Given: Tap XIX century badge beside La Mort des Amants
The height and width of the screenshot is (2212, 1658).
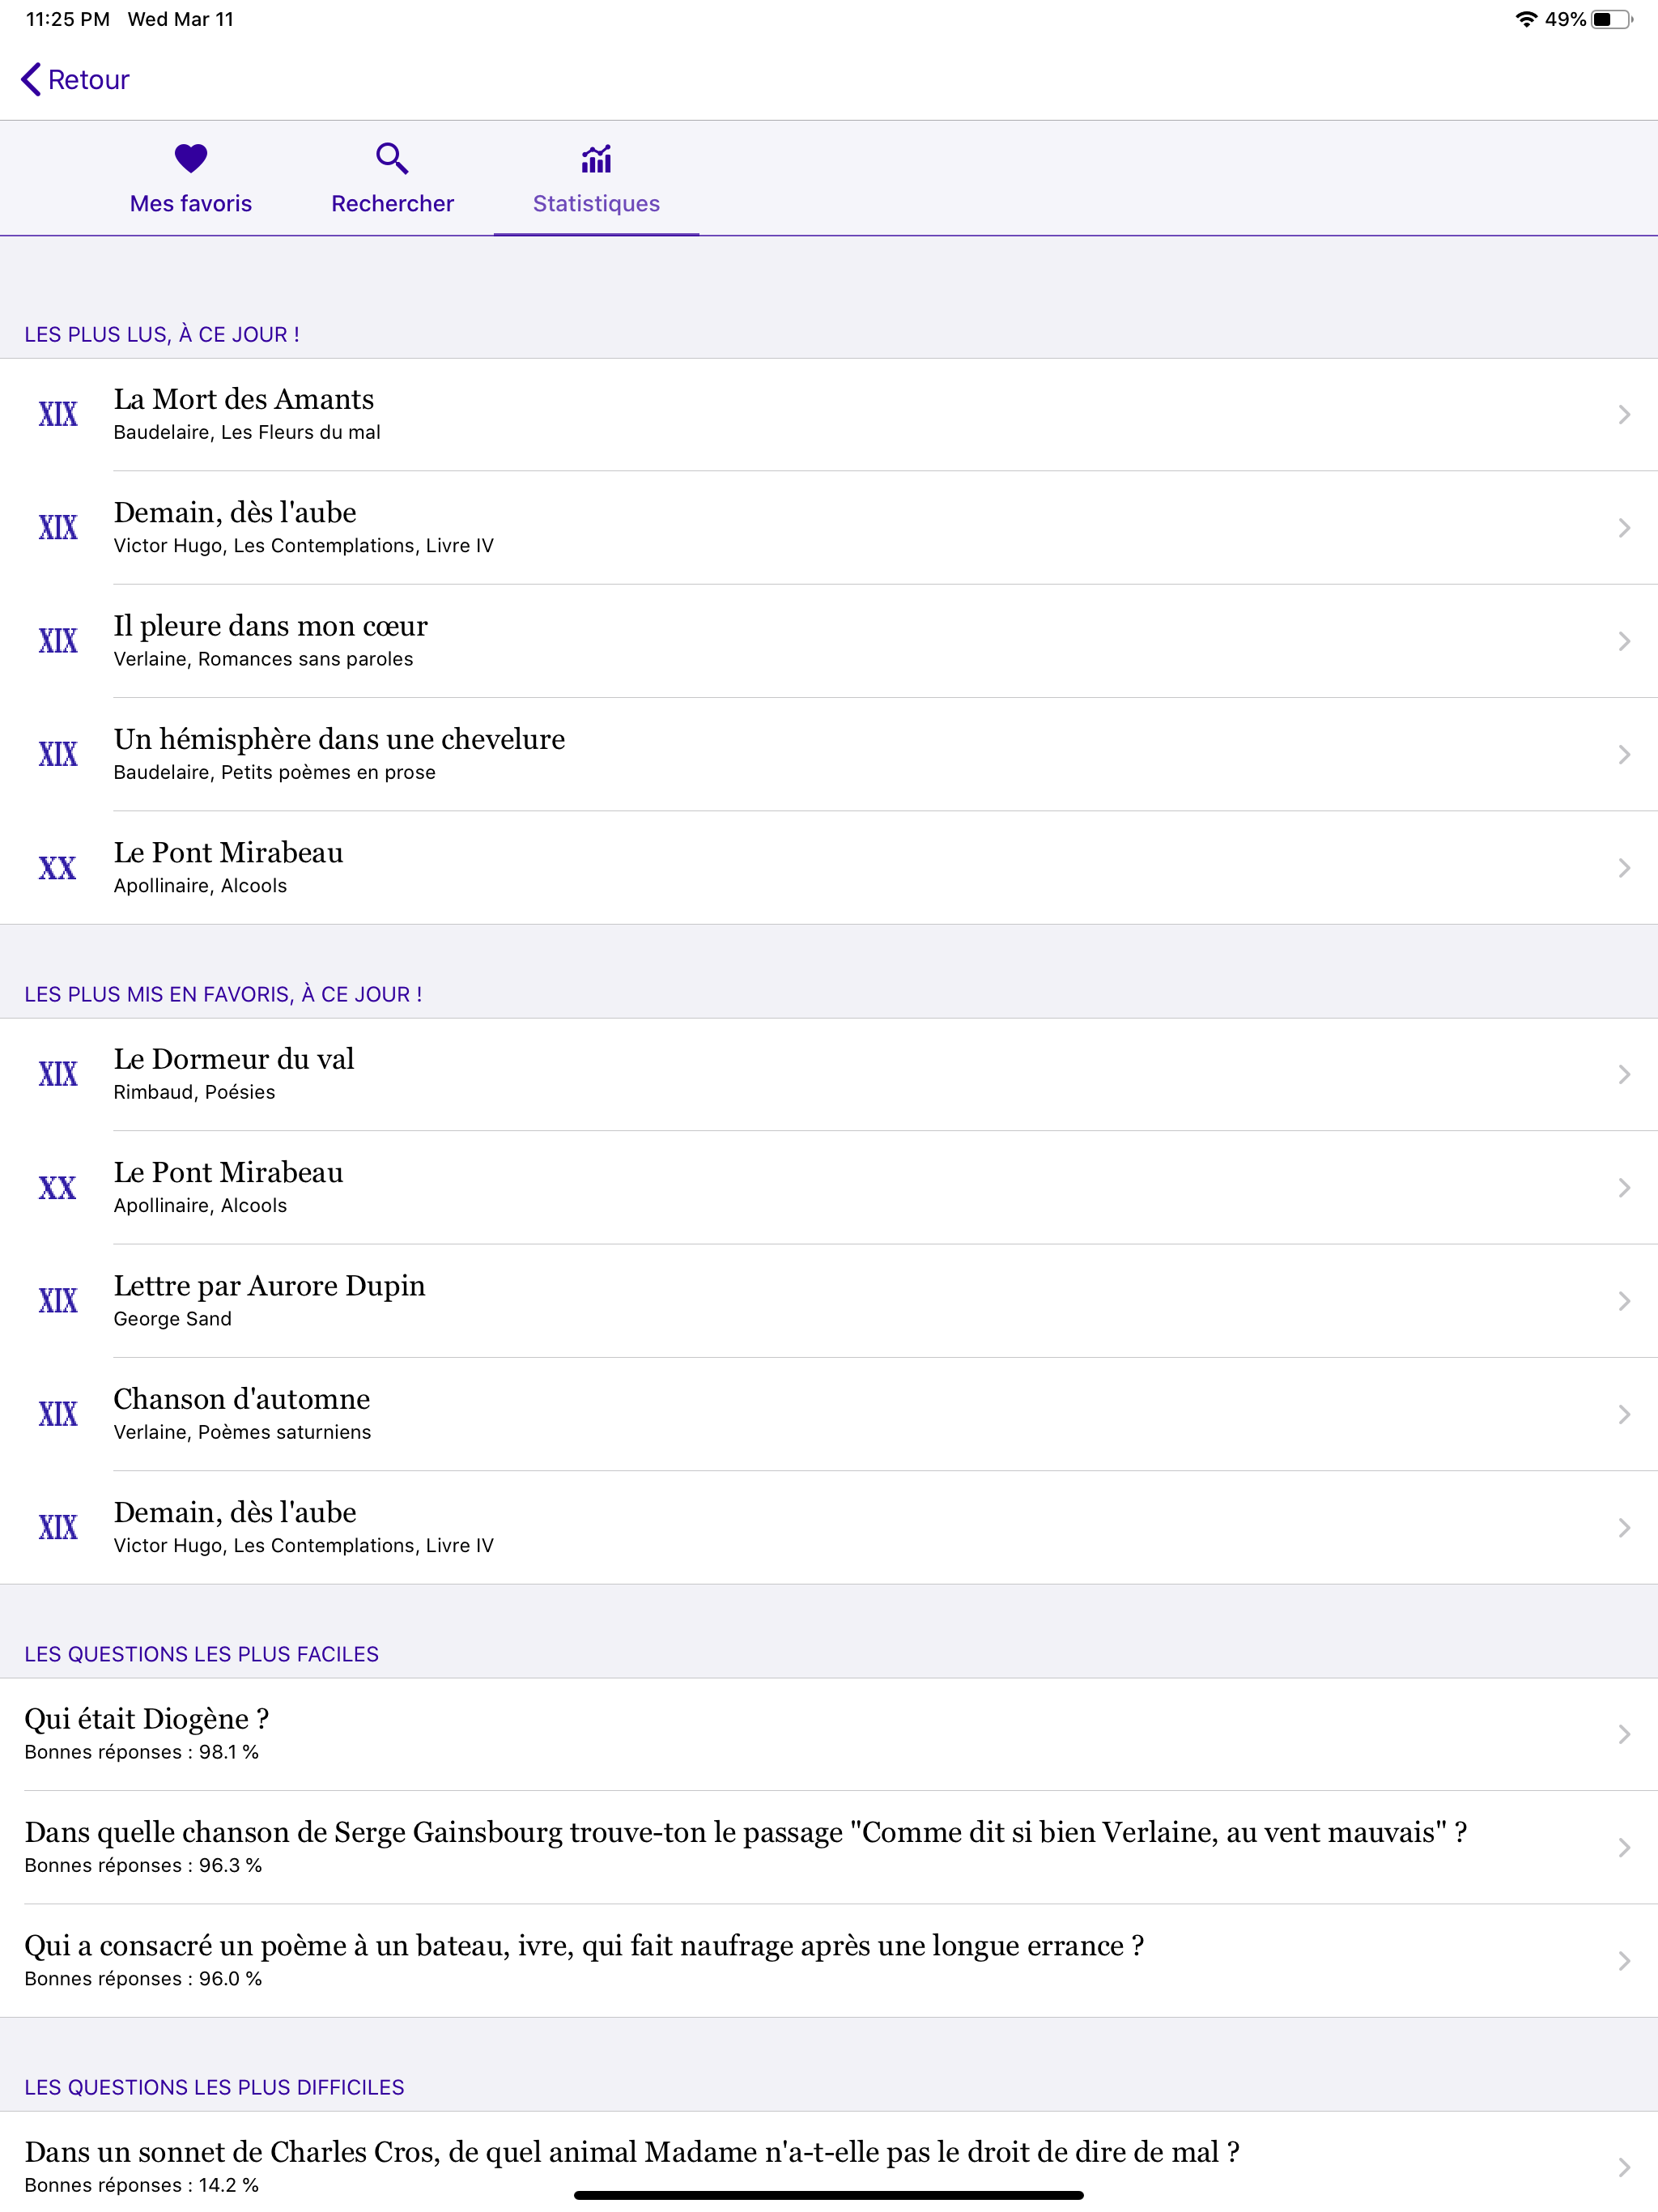Looking at the screenshot, I should [58, 414].
